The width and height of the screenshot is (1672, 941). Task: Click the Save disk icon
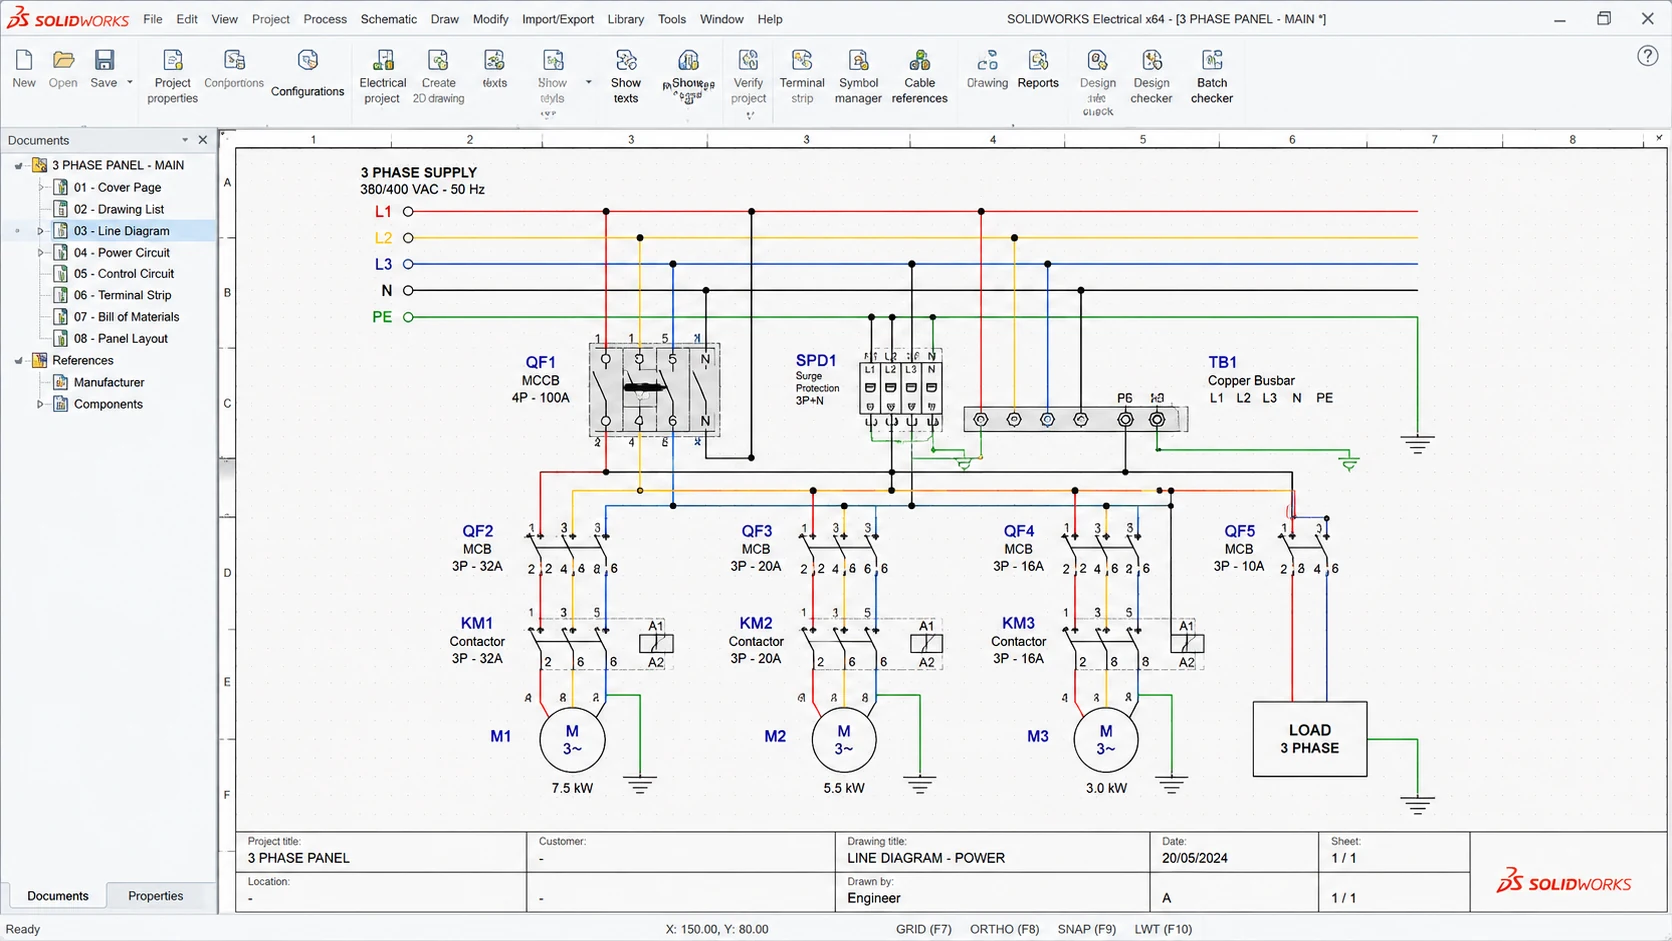tap(104, 61)
